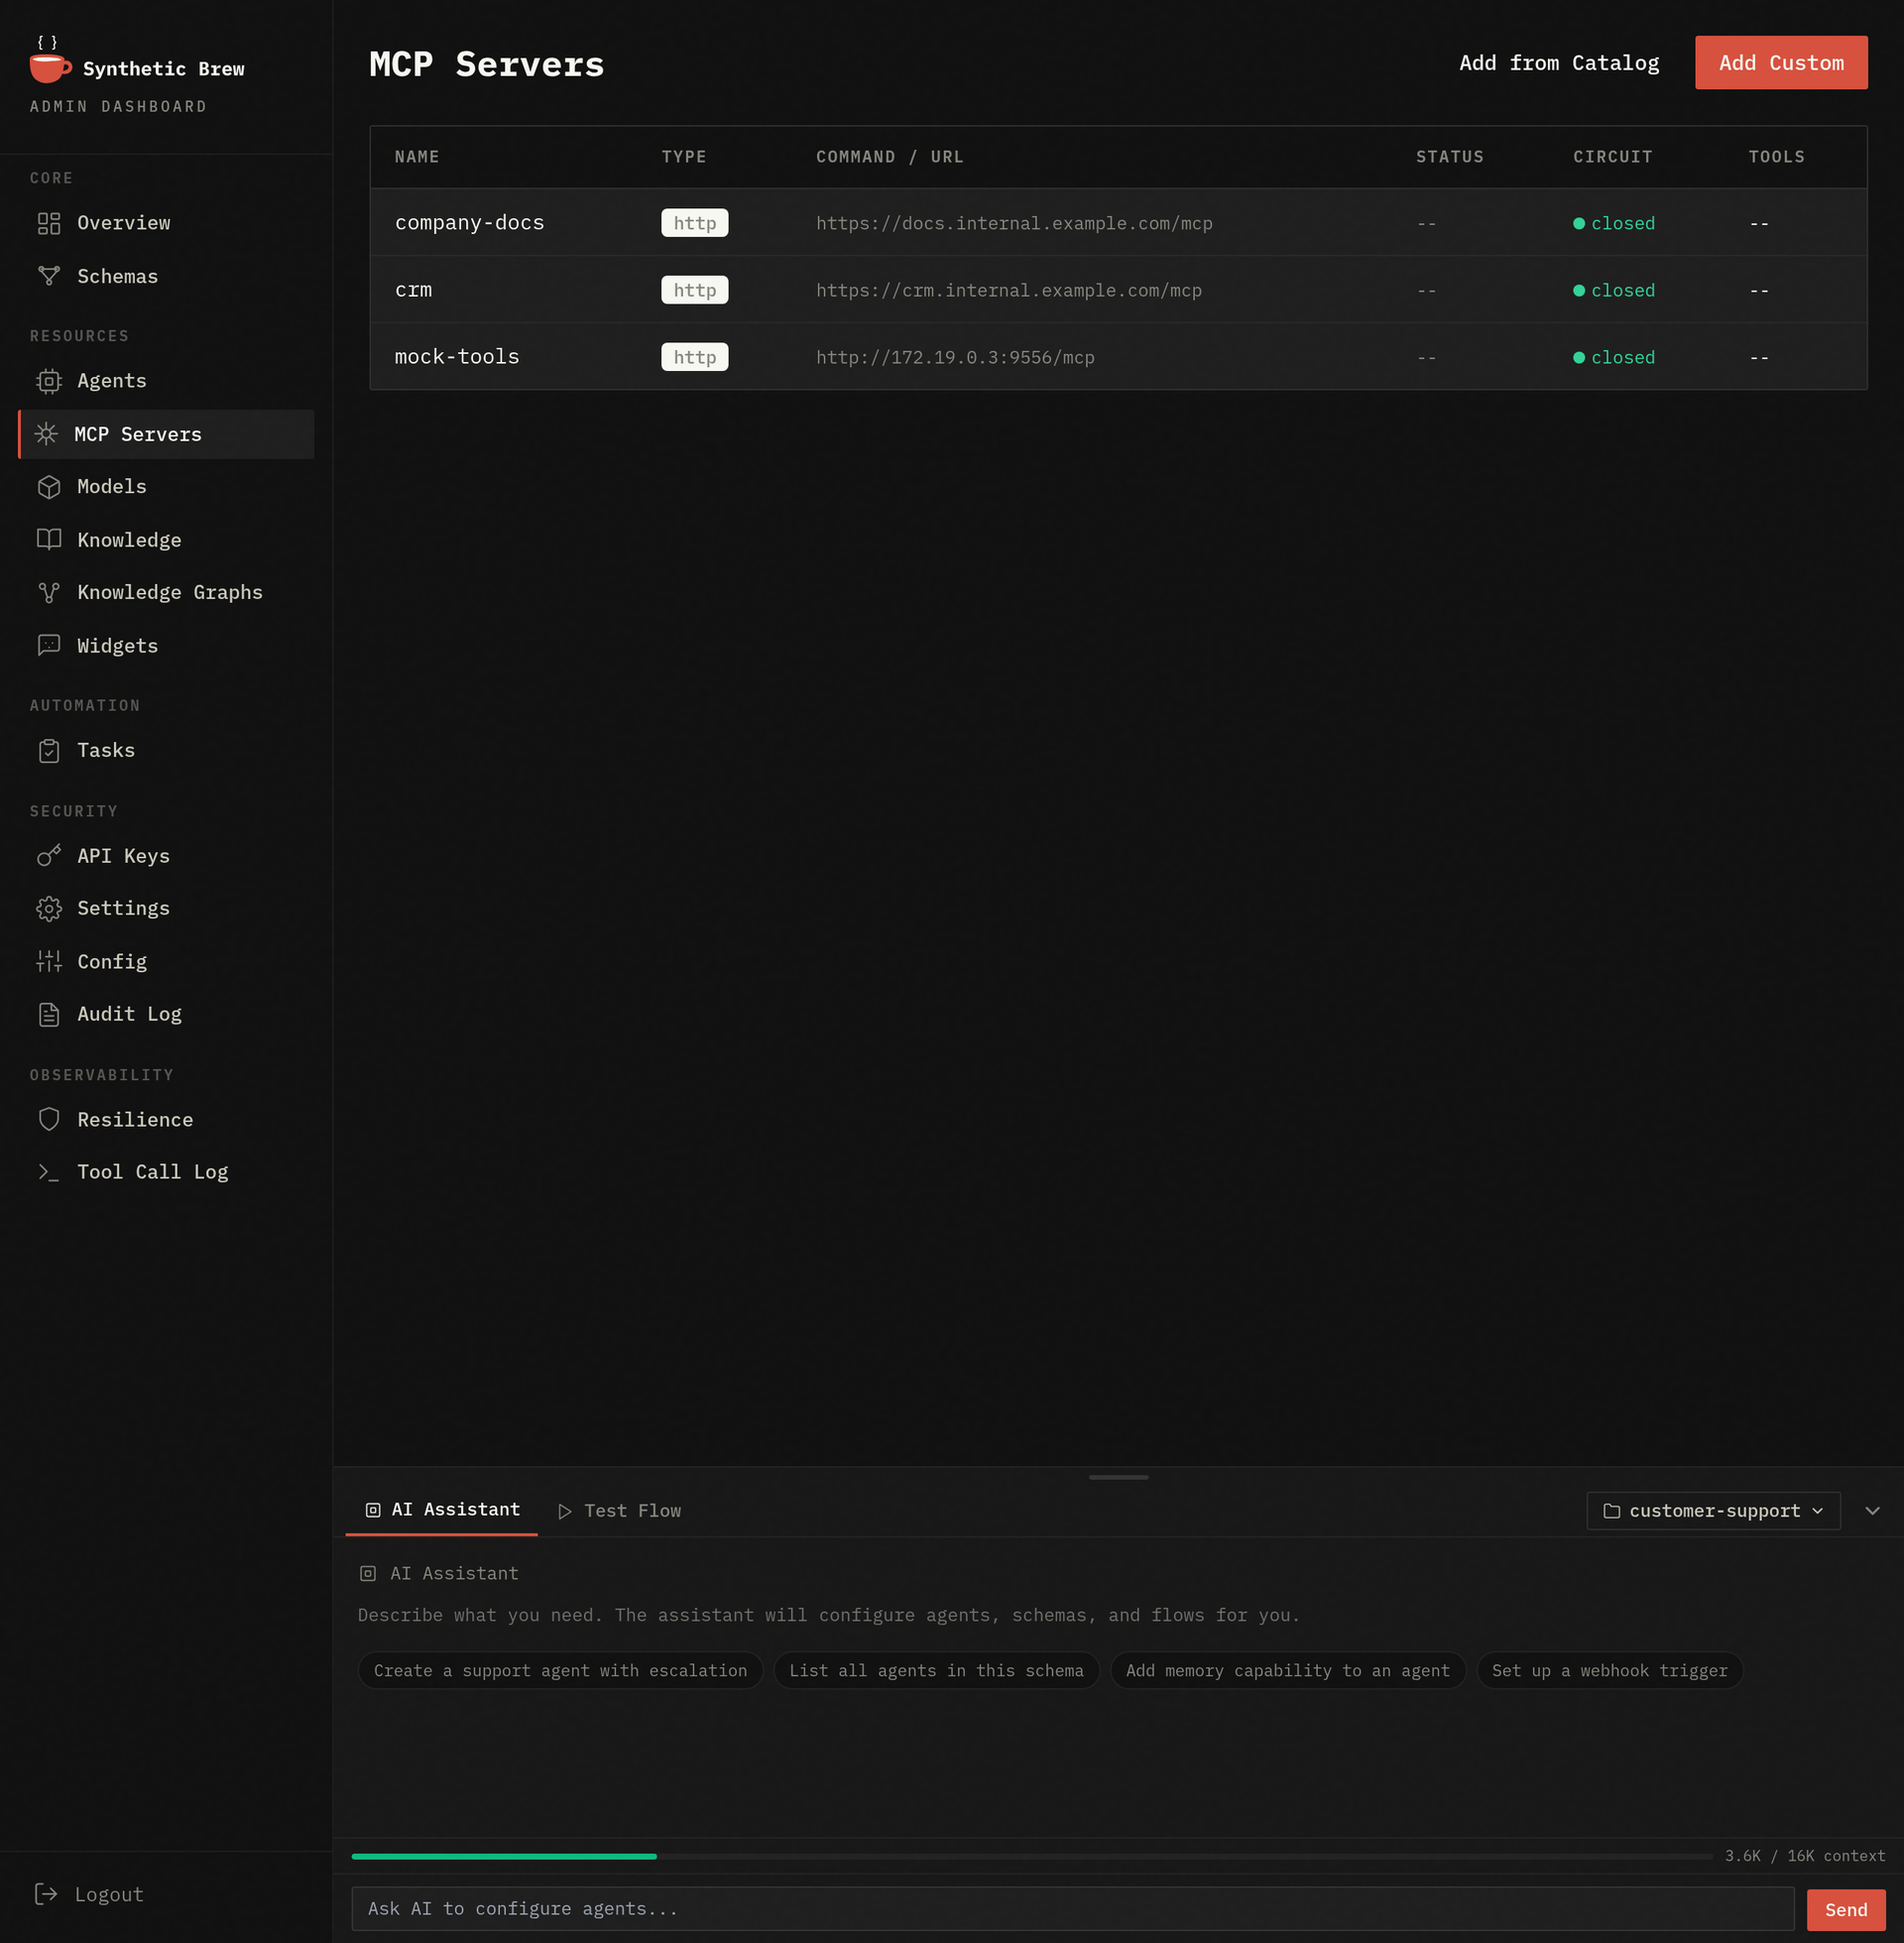Click the docs.internal.example.com/mcp URL
Viewport: 1904px width, 1943px height.
pyautogui.click(x=1014, y=223)
